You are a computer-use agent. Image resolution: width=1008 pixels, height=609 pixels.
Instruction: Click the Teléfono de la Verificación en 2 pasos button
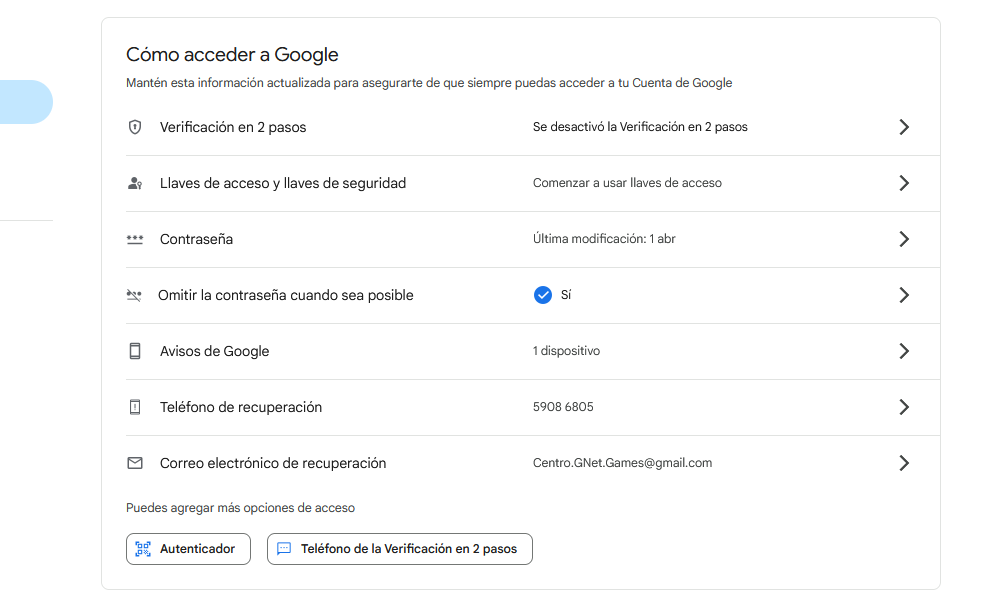(400, 549)
